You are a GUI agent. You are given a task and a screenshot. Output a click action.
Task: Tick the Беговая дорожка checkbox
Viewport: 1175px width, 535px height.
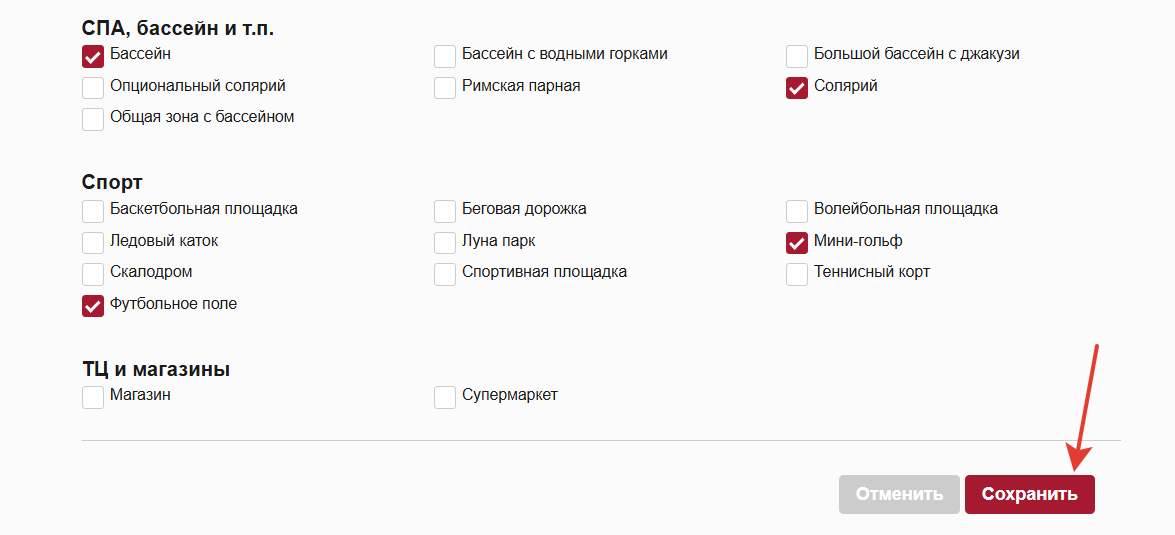445,211
